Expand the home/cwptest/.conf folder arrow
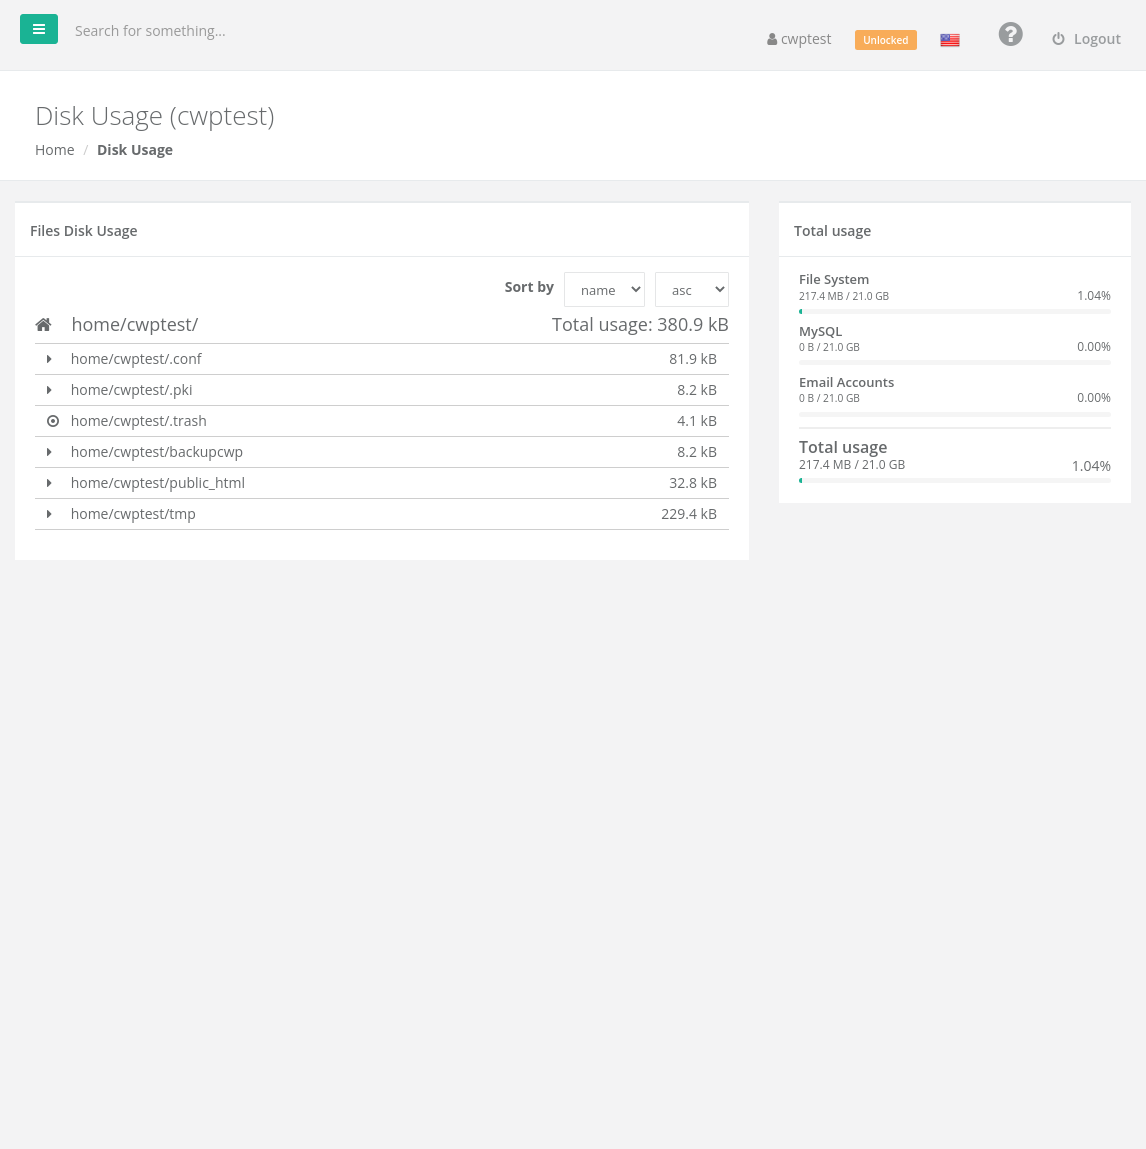 pos(49,359)
